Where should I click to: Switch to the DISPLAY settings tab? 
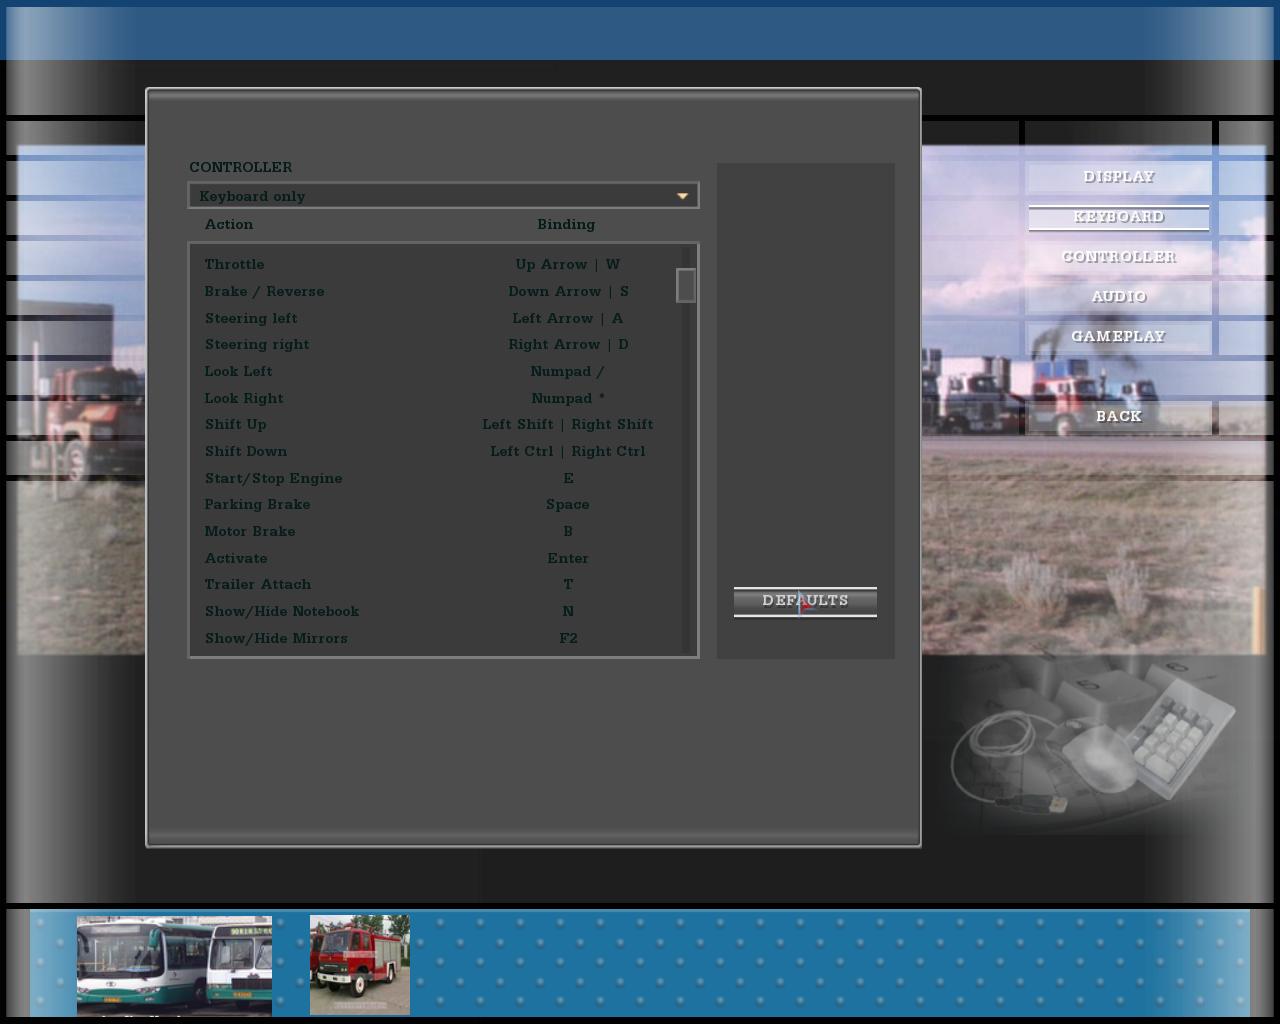1118,177
